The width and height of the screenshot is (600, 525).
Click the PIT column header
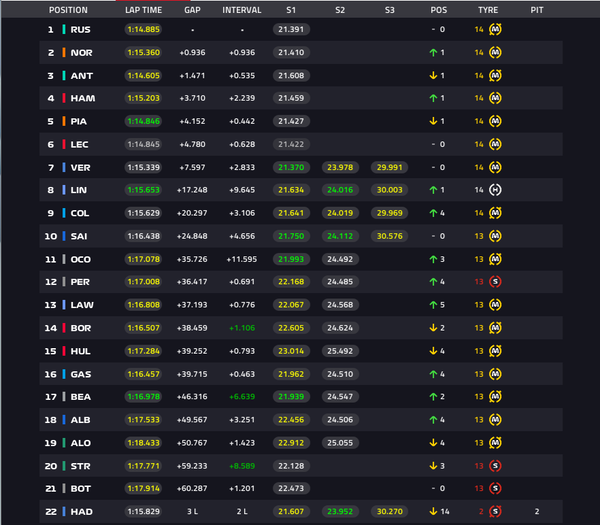click(x=537, y=10)
